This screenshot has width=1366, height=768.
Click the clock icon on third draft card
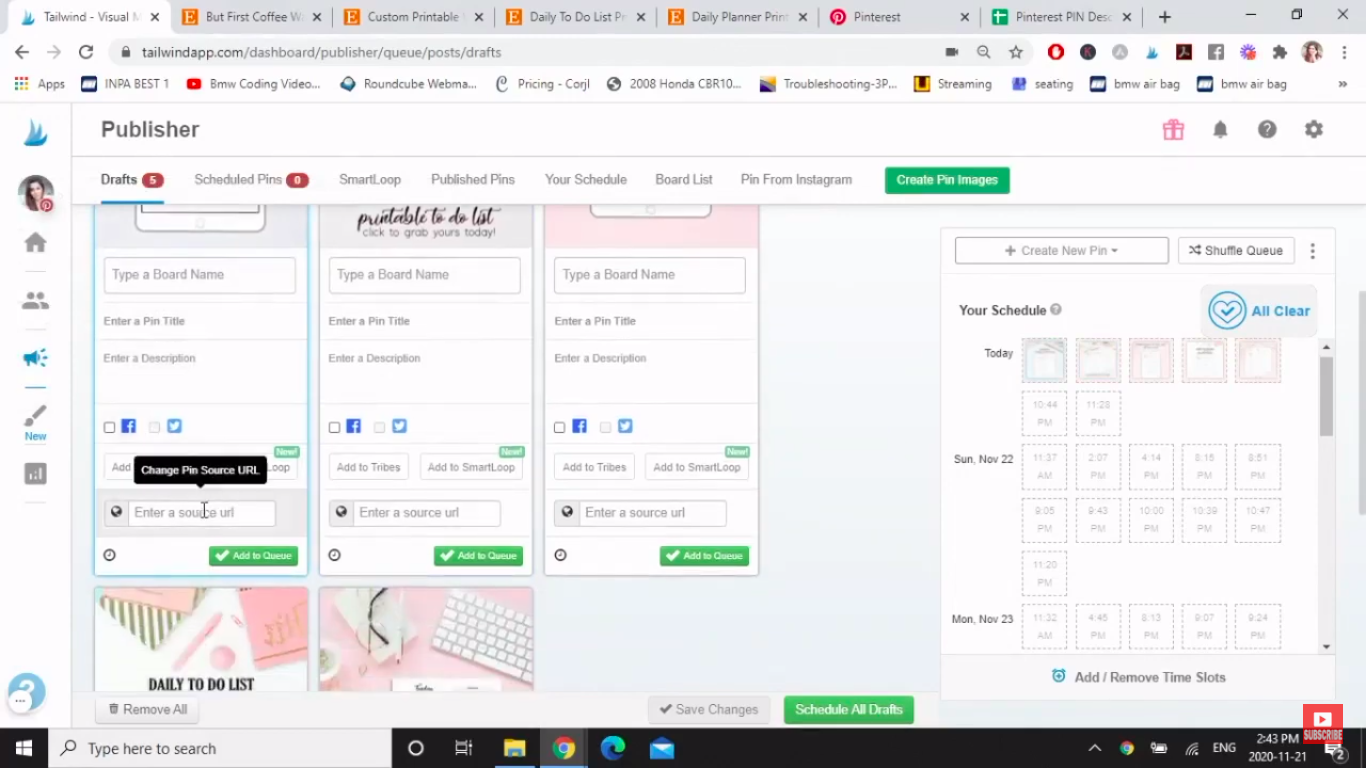tap(560, 555)
